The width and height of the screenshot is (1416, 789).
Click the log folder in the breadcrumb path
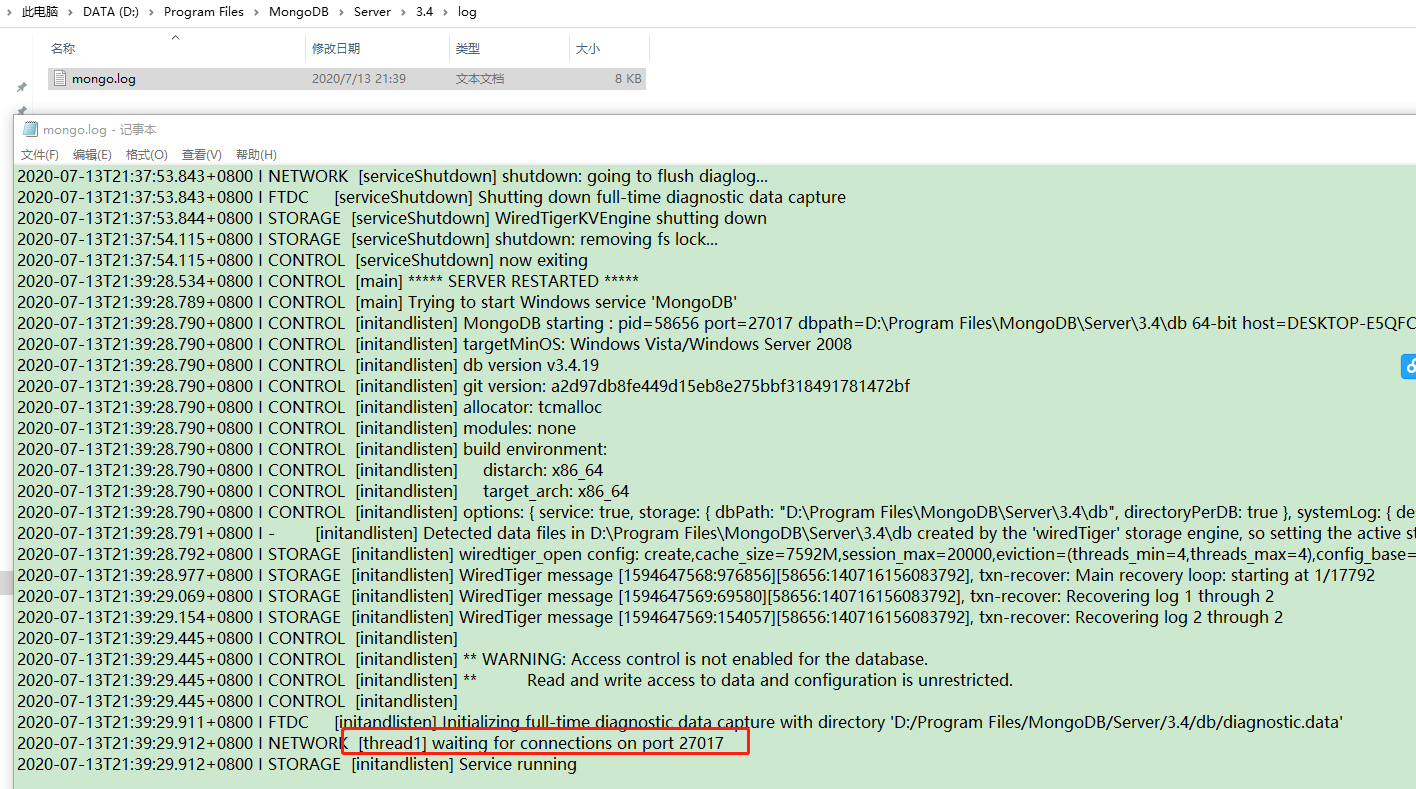[x=466, y=11]
